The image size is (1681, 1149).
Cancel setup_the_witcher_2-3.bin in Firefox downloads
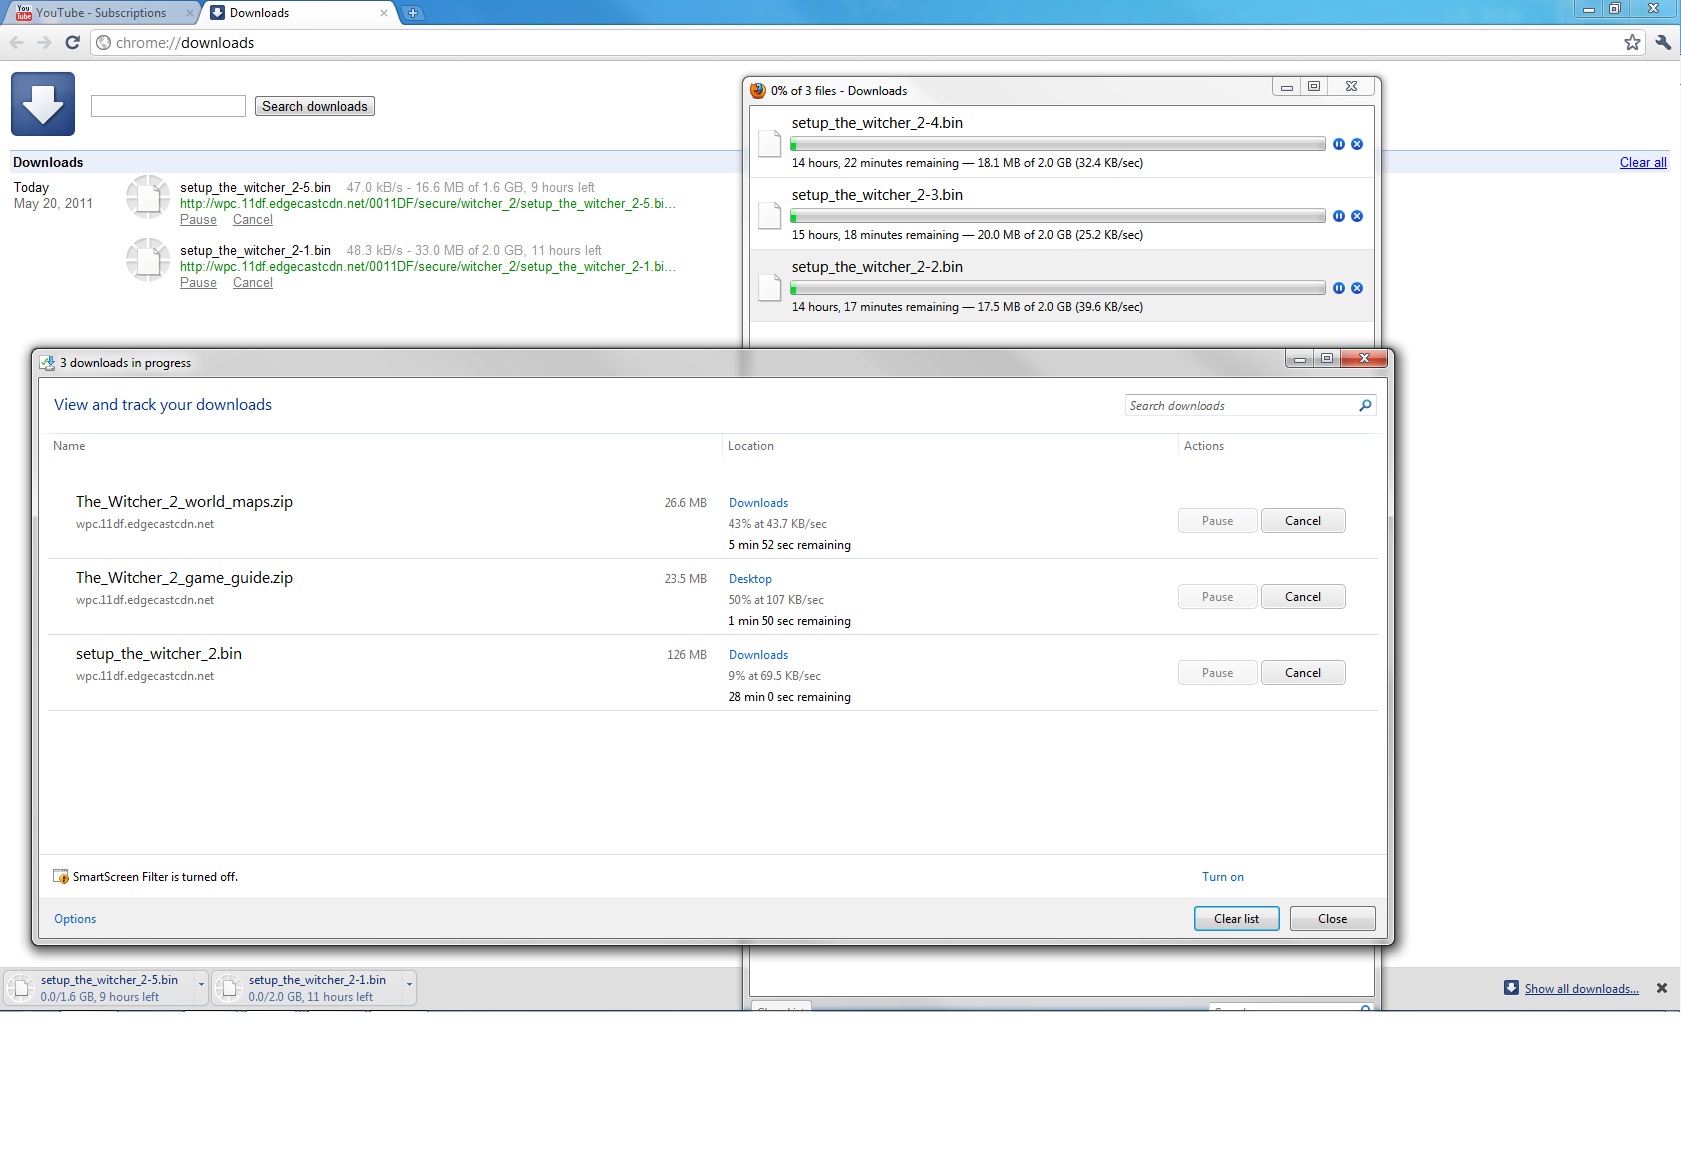[1357, 216]
